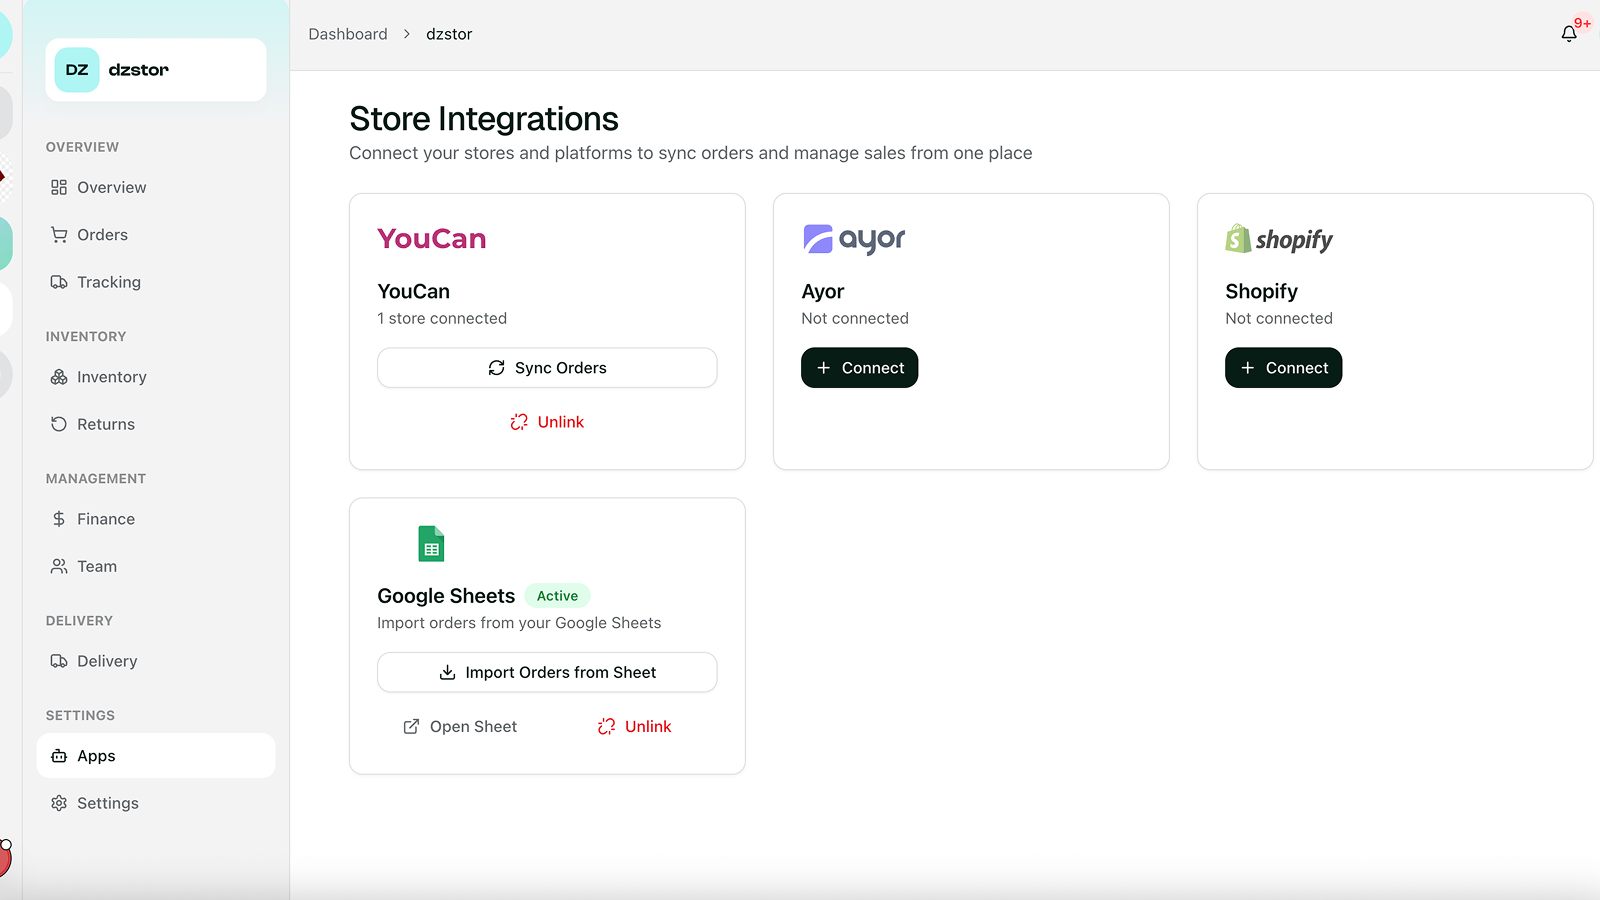Image resolution: width=1600 pixels, height=900 pixels.
Task: Click the DZ workspace avatar
Action: tap(76, 70)
